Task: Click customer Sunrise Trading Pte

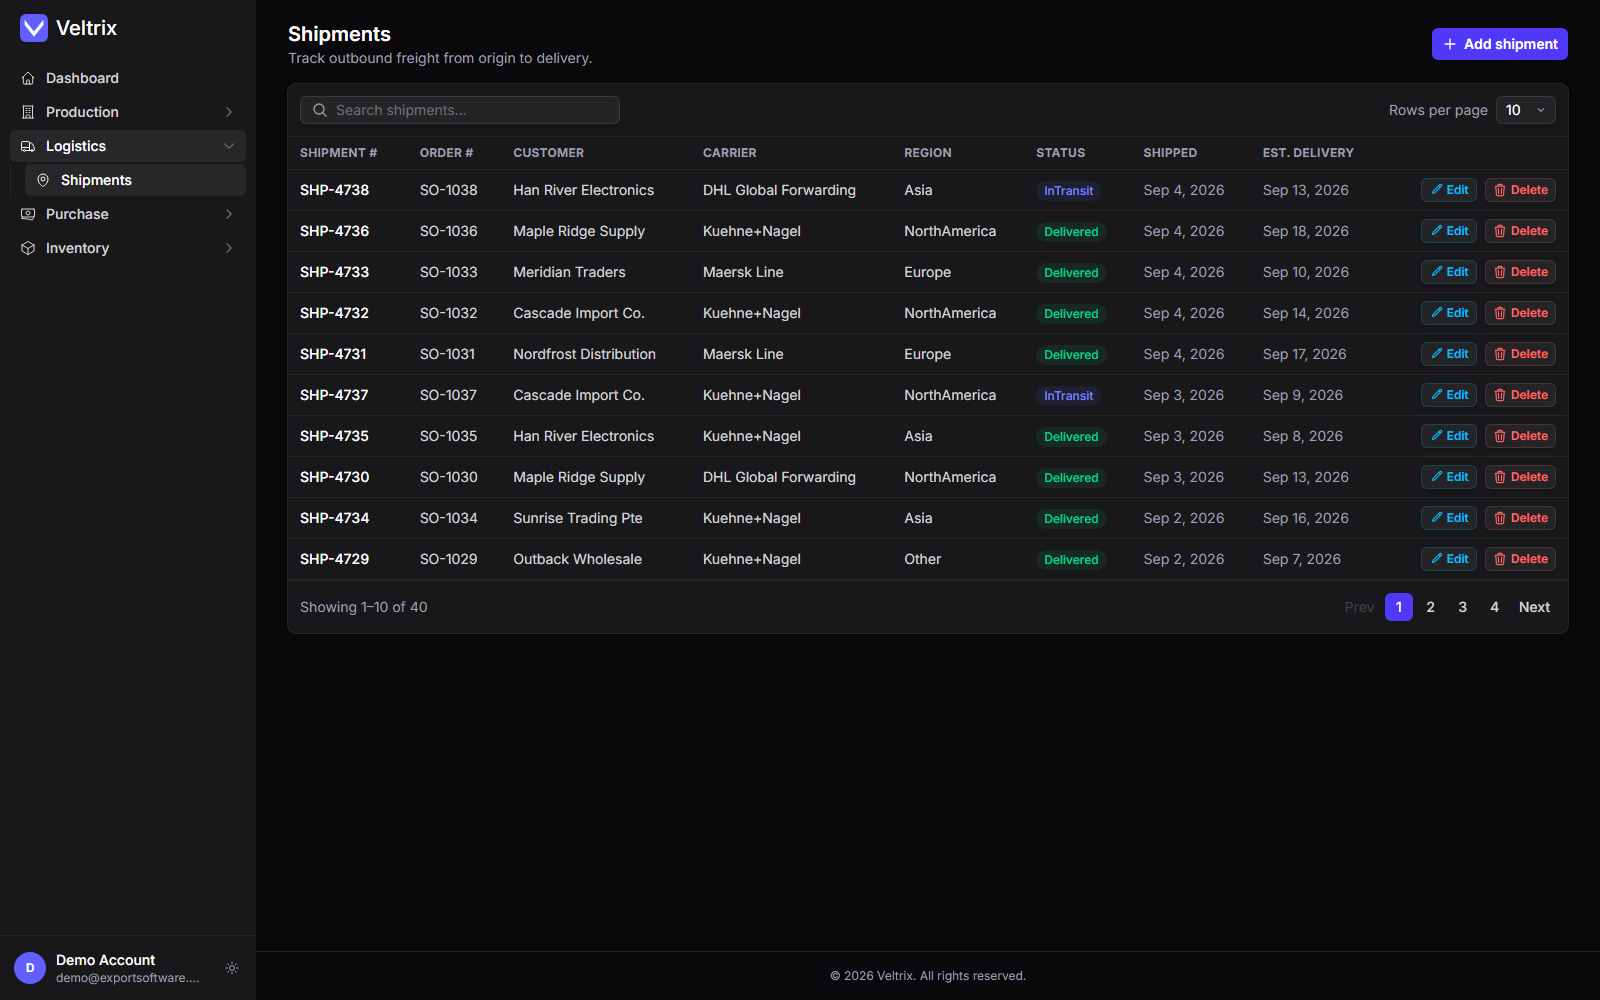Action: pos(578,518)
